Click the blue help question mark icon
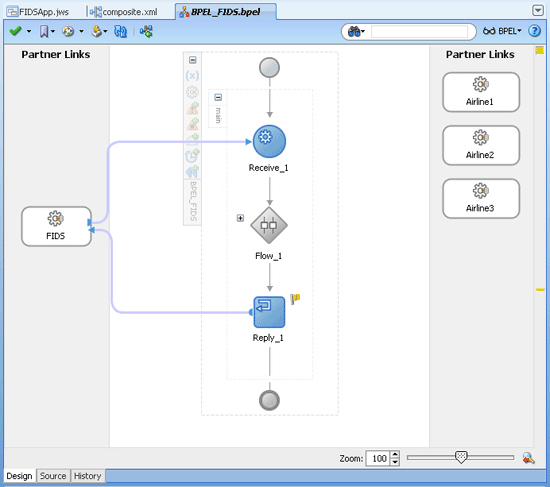This screenshot has width=550, height=487. point(535,31)
